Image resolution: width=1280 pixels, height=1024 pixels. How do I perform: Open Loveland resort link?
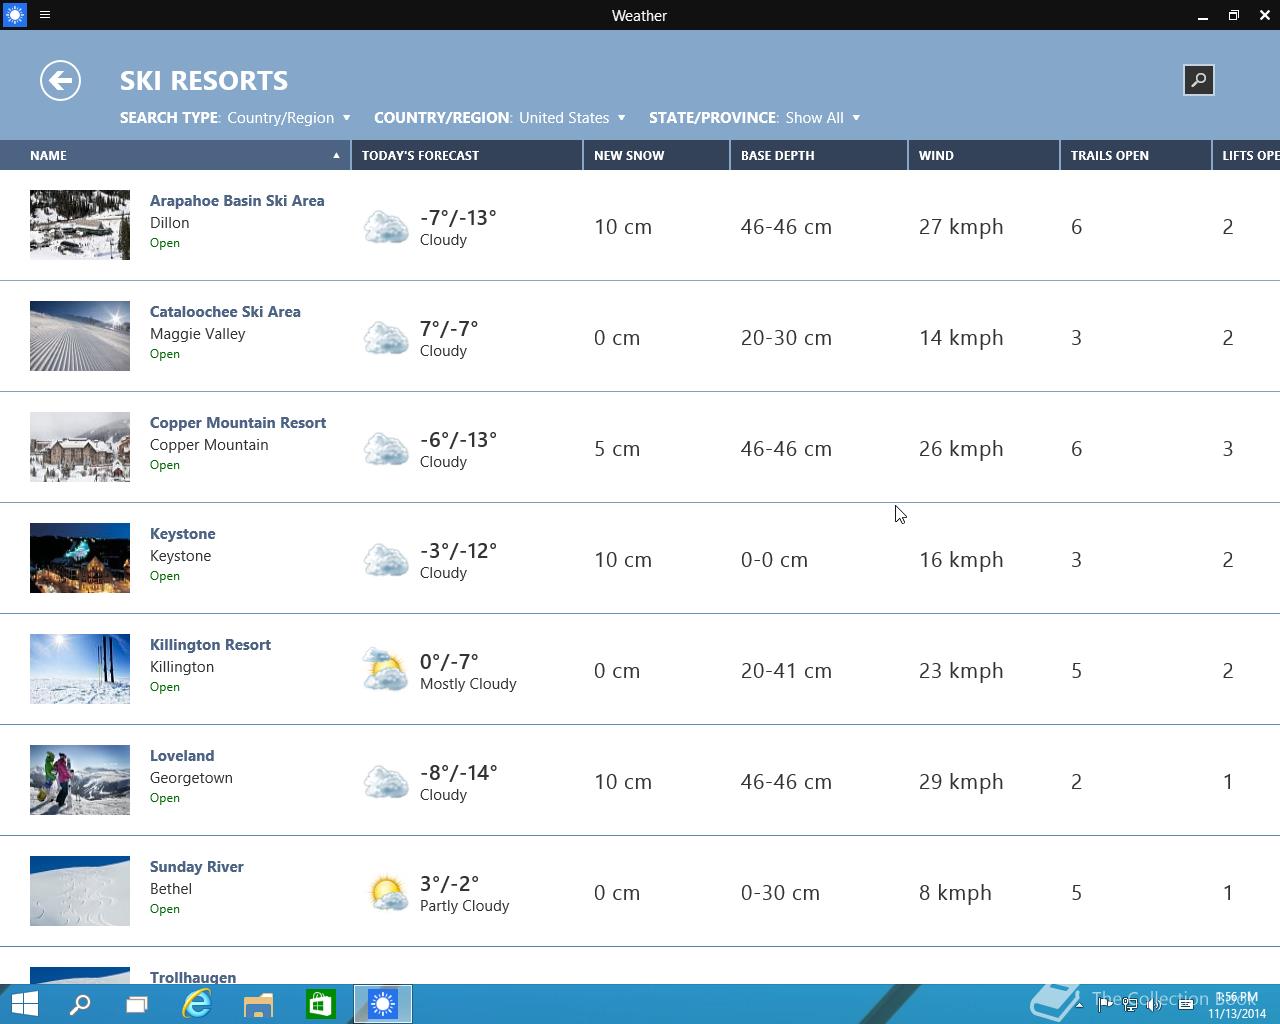(182, 756)
